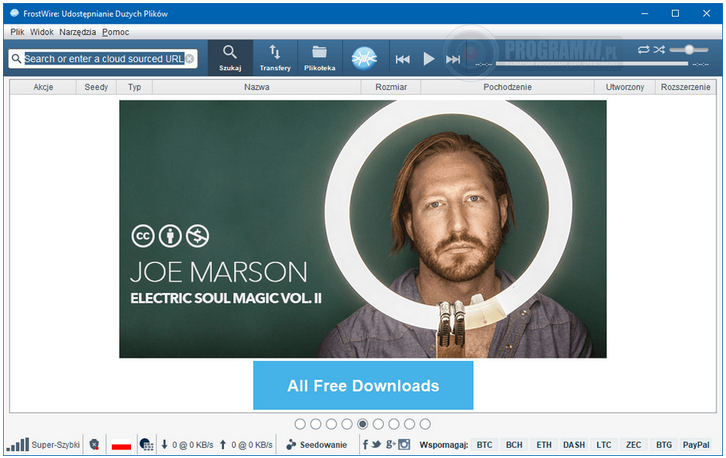Screen dimensions: 726x458
Task: Sort results by Rozszerzenie column
Action: [x=685, y=87]
